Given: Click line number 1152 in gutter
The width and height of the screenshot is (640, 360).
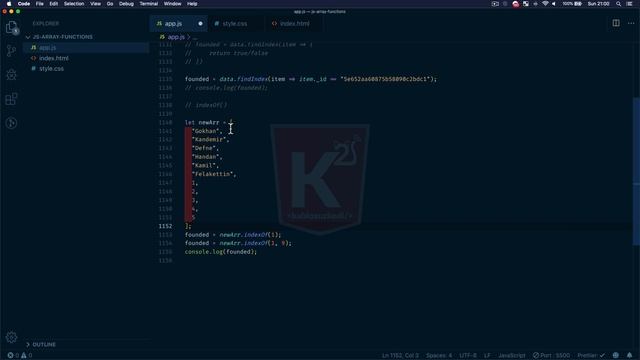Looking at the screenshot, I should tap(165, 226).
